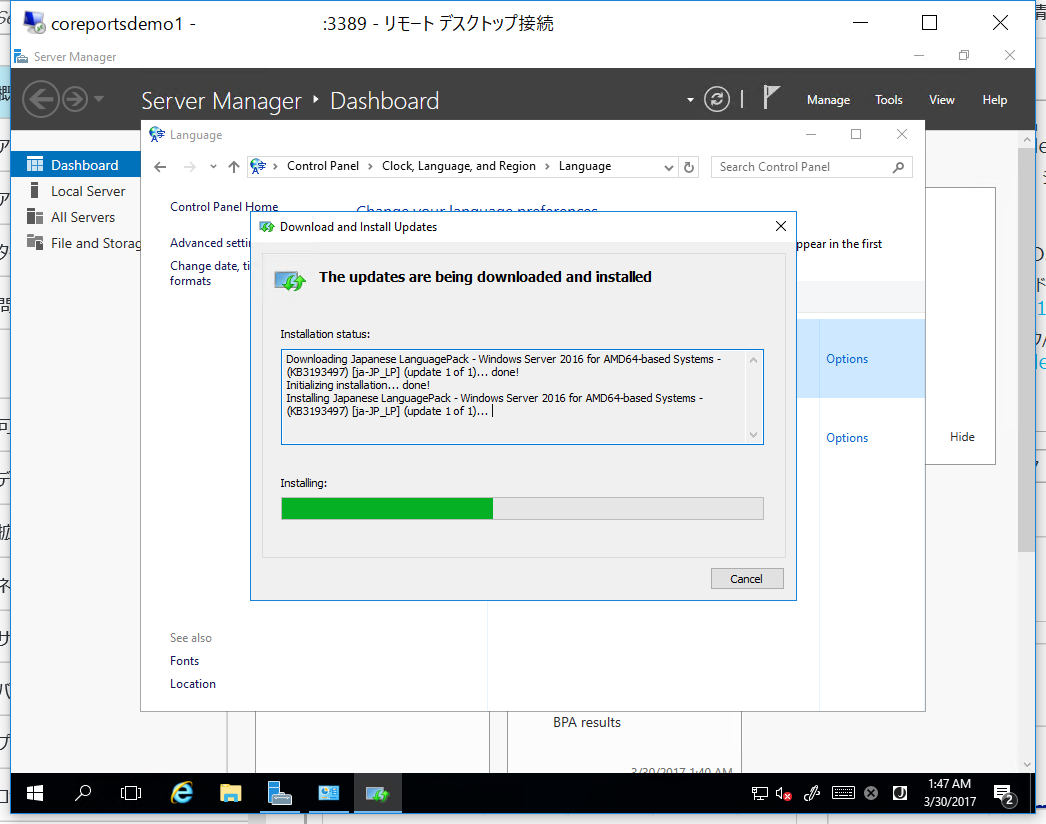Open the View menu

point(941,99)
